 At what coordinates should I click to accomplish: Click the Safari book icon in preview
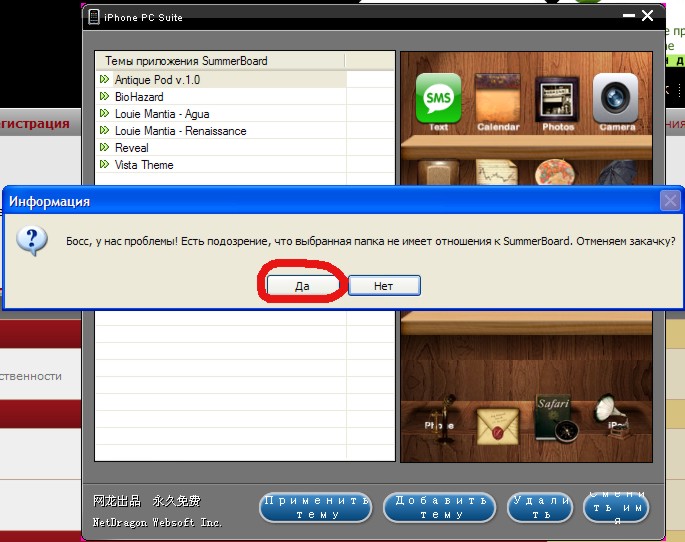click(x=556, y=418)
